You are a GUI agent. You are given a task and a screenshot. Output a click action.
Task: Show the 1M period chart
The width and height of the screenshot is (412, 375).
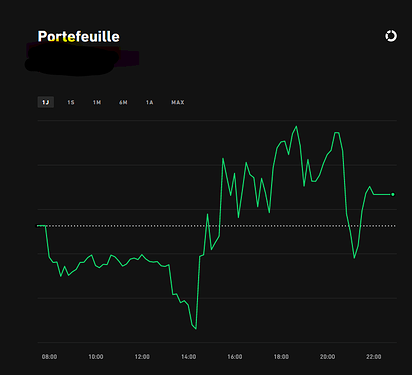[x=97, y=102]
